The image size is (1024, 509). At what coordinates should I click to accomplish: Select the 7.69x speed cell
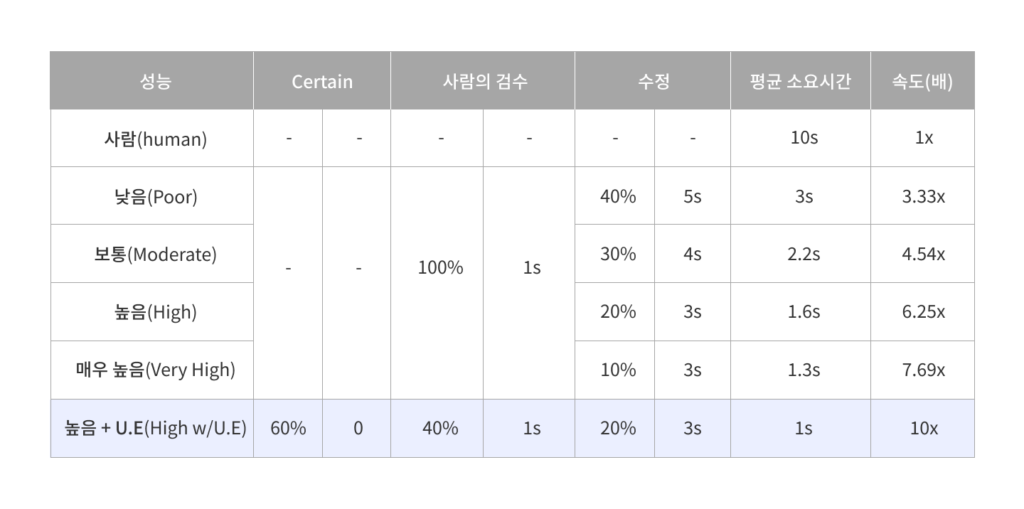pyautogui.click(x=922, y=370)
